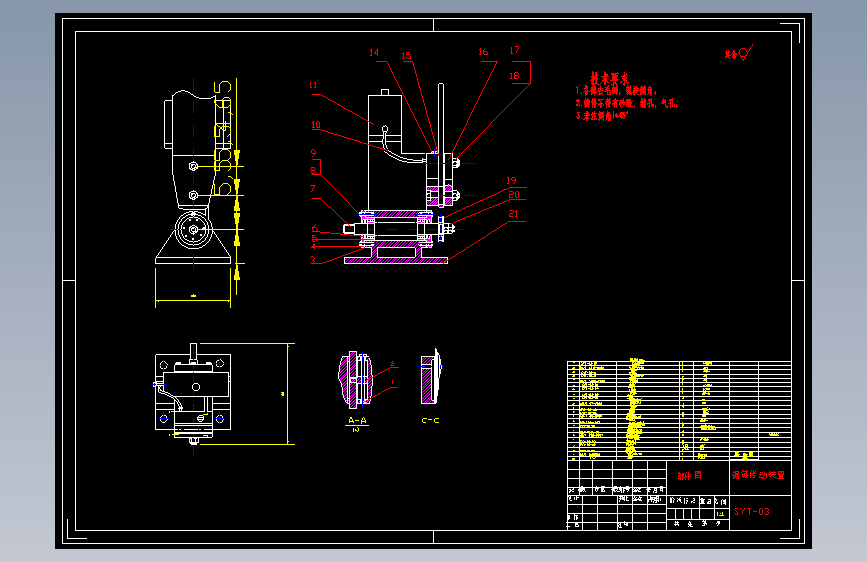Image resolution: width=867 pixels, height=562 pixels.
Task: Click part balloon number 14
Action: 374,53
